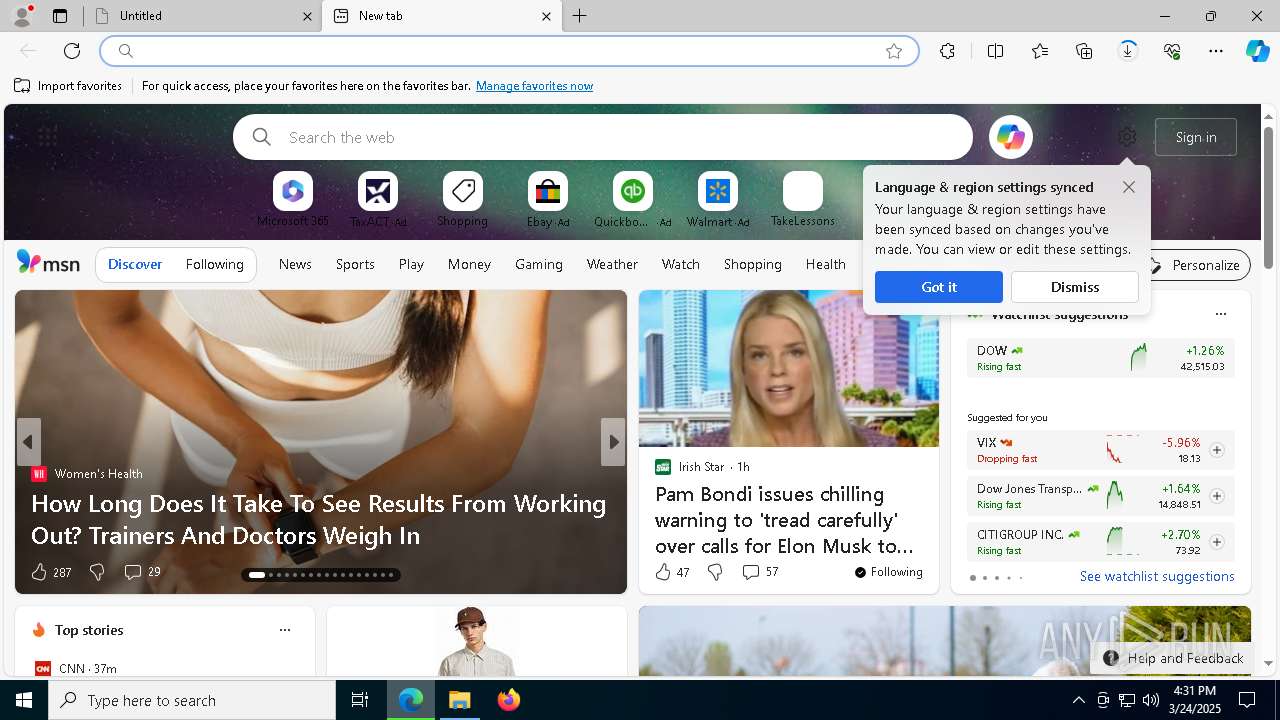Open the Money menu item
The height and width of the screenshot is (720, 1280).
[x=469, y=264]
